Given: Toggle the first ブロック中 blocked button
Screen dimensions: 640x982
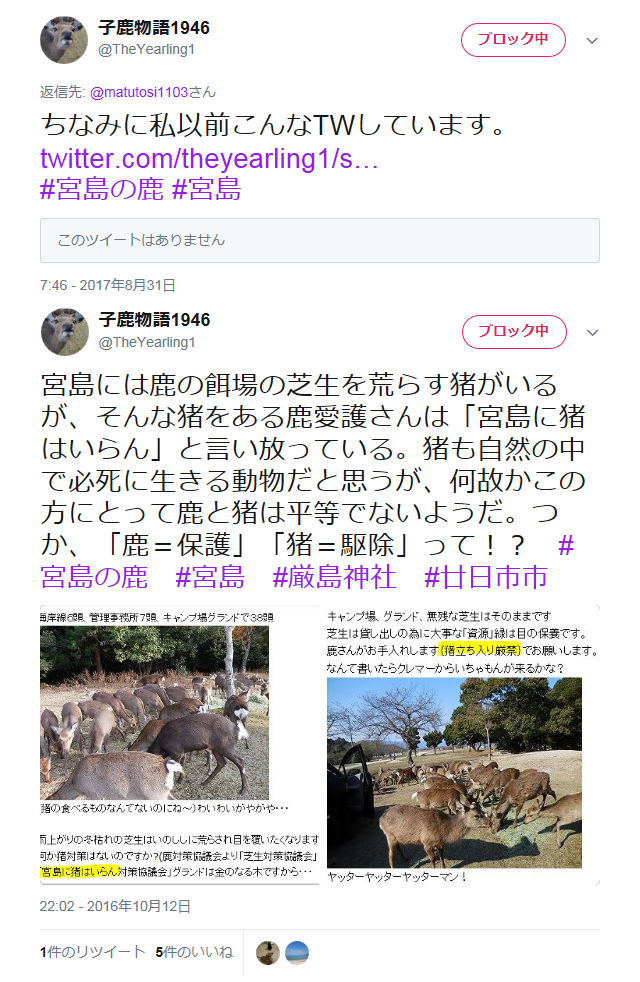Looking at the screenshot, I should tap(514, 40).
